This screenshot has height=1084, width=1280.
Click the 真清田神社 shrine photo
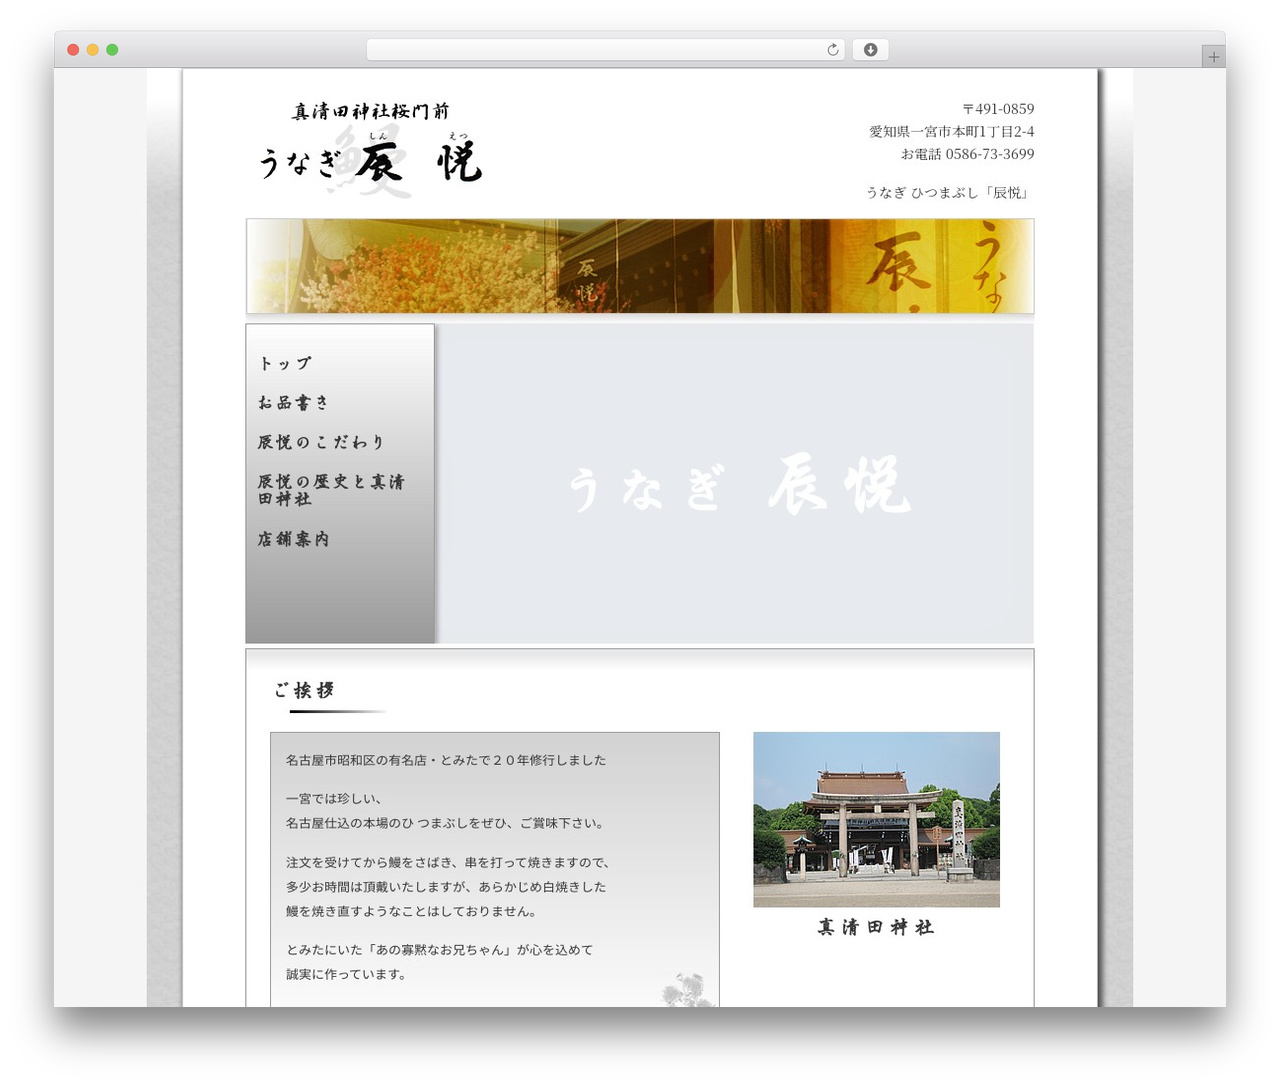coord(876,819)
